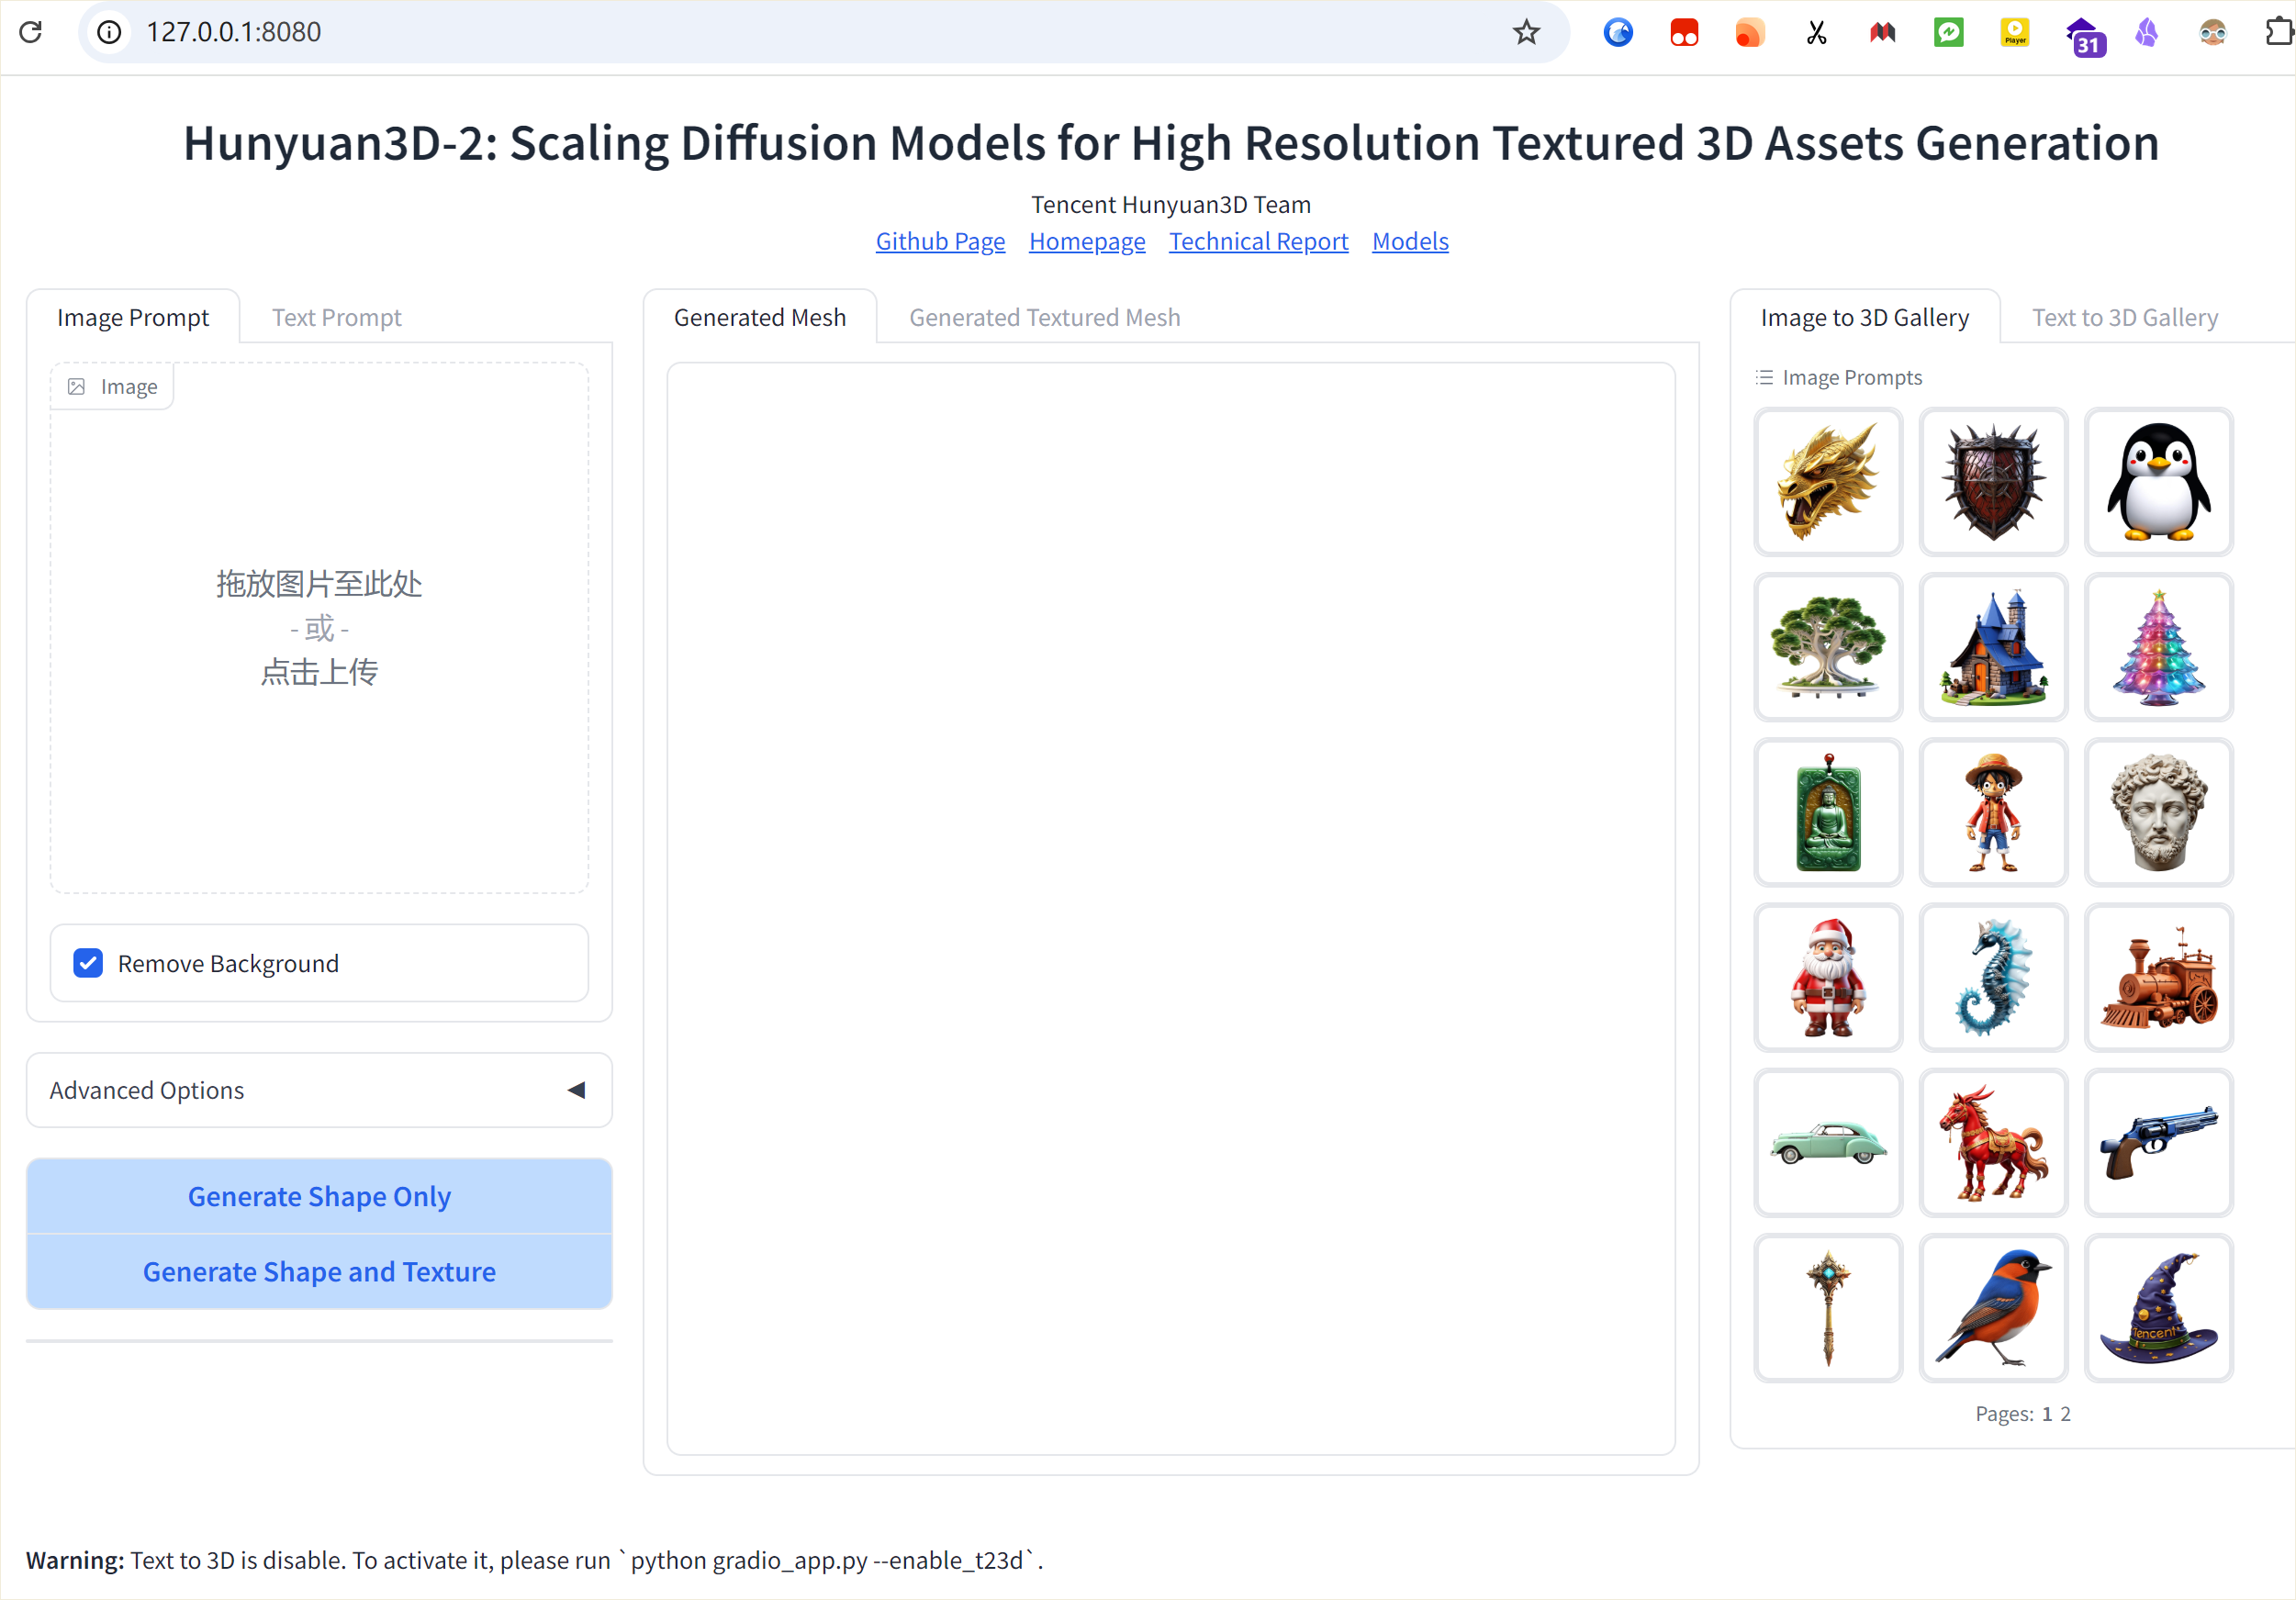Viewport: 2296px width, 1600px height.
Task: Select the green jade Buddha pendant example
Action: pos(1827,812)
